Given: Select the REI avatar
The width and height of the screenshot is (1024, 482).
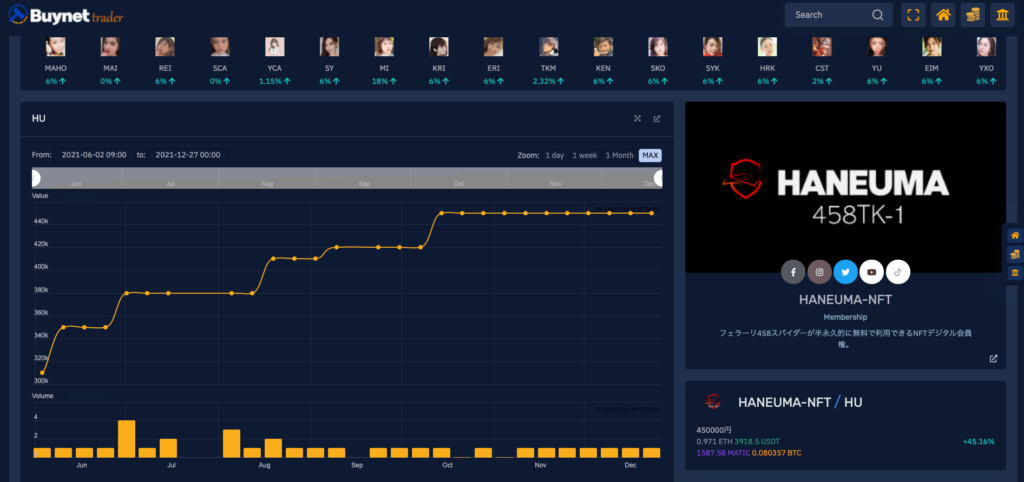Looking at the screenshot, I should click(165, 46).
